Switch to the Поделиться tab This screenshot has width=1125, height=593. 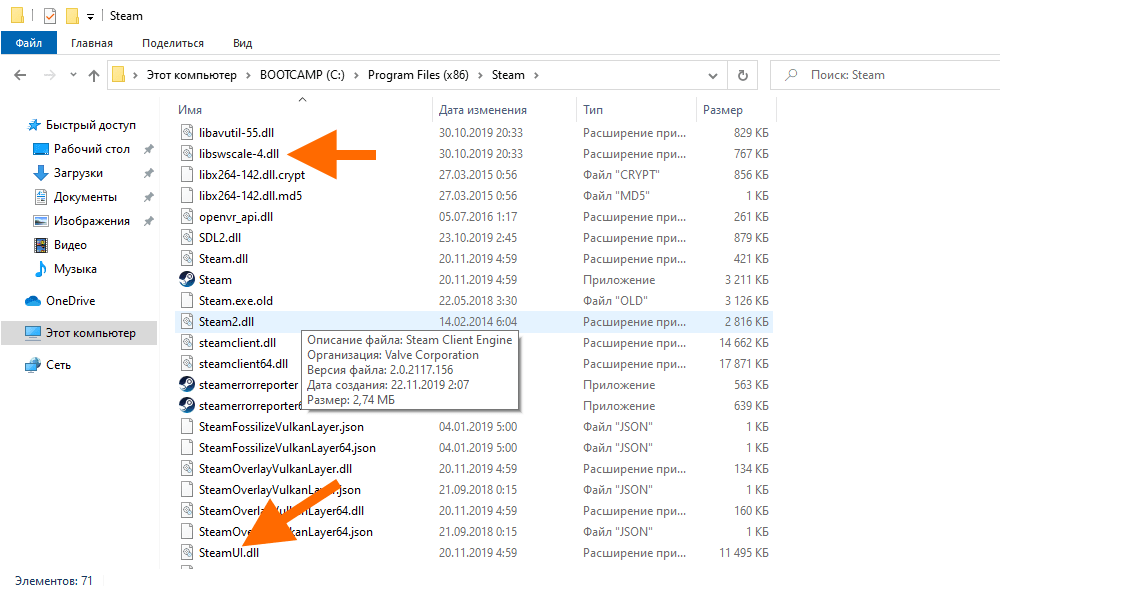tap(173, 43)
